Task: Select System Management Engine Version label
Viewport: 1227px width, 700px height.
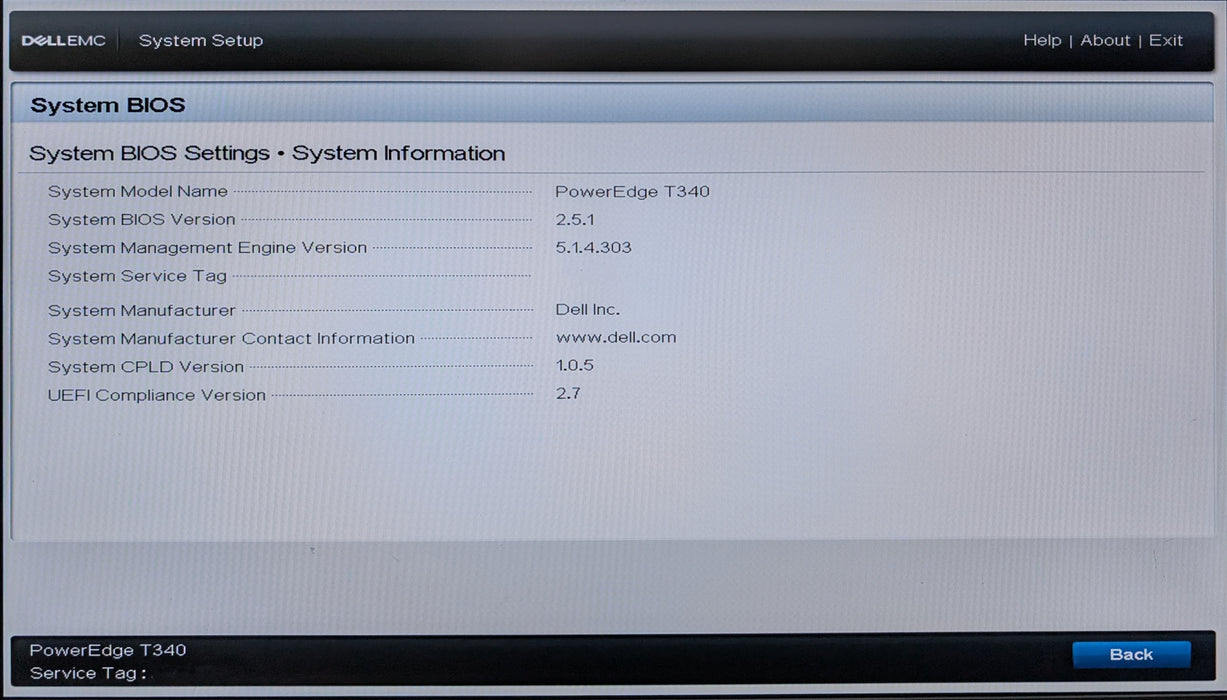Action: coord(207,248)
